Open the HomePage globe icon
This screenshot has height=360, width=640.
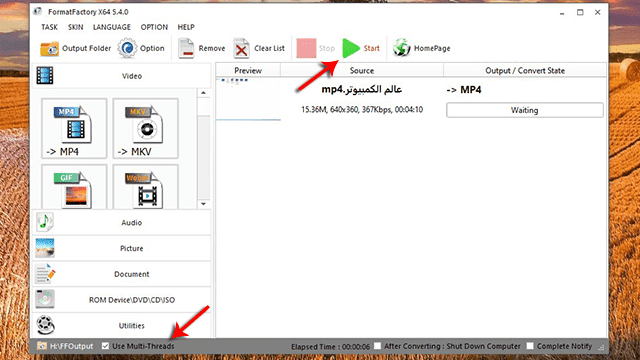401,48
